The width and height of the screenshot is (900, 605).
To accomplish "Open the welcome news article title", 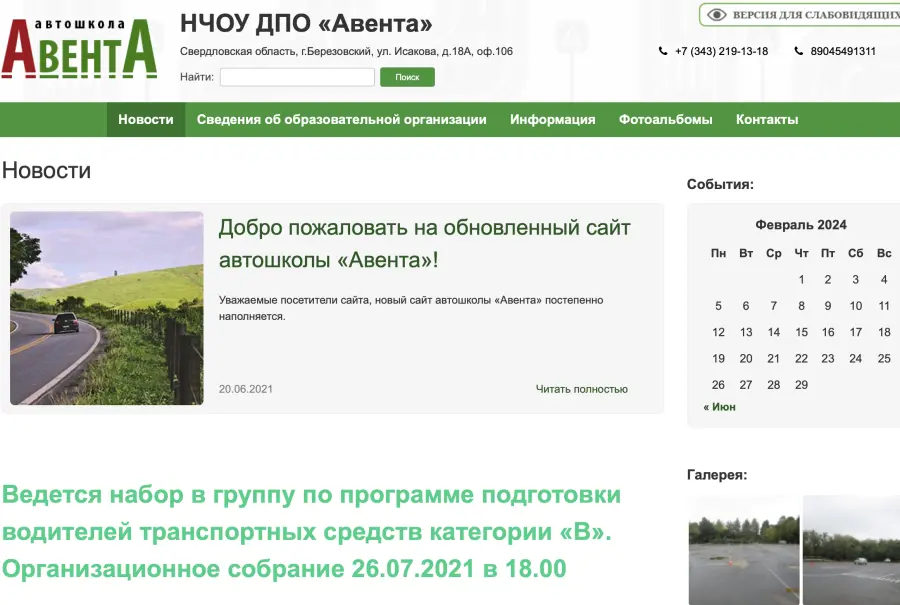I will click(x=424, y=244).
